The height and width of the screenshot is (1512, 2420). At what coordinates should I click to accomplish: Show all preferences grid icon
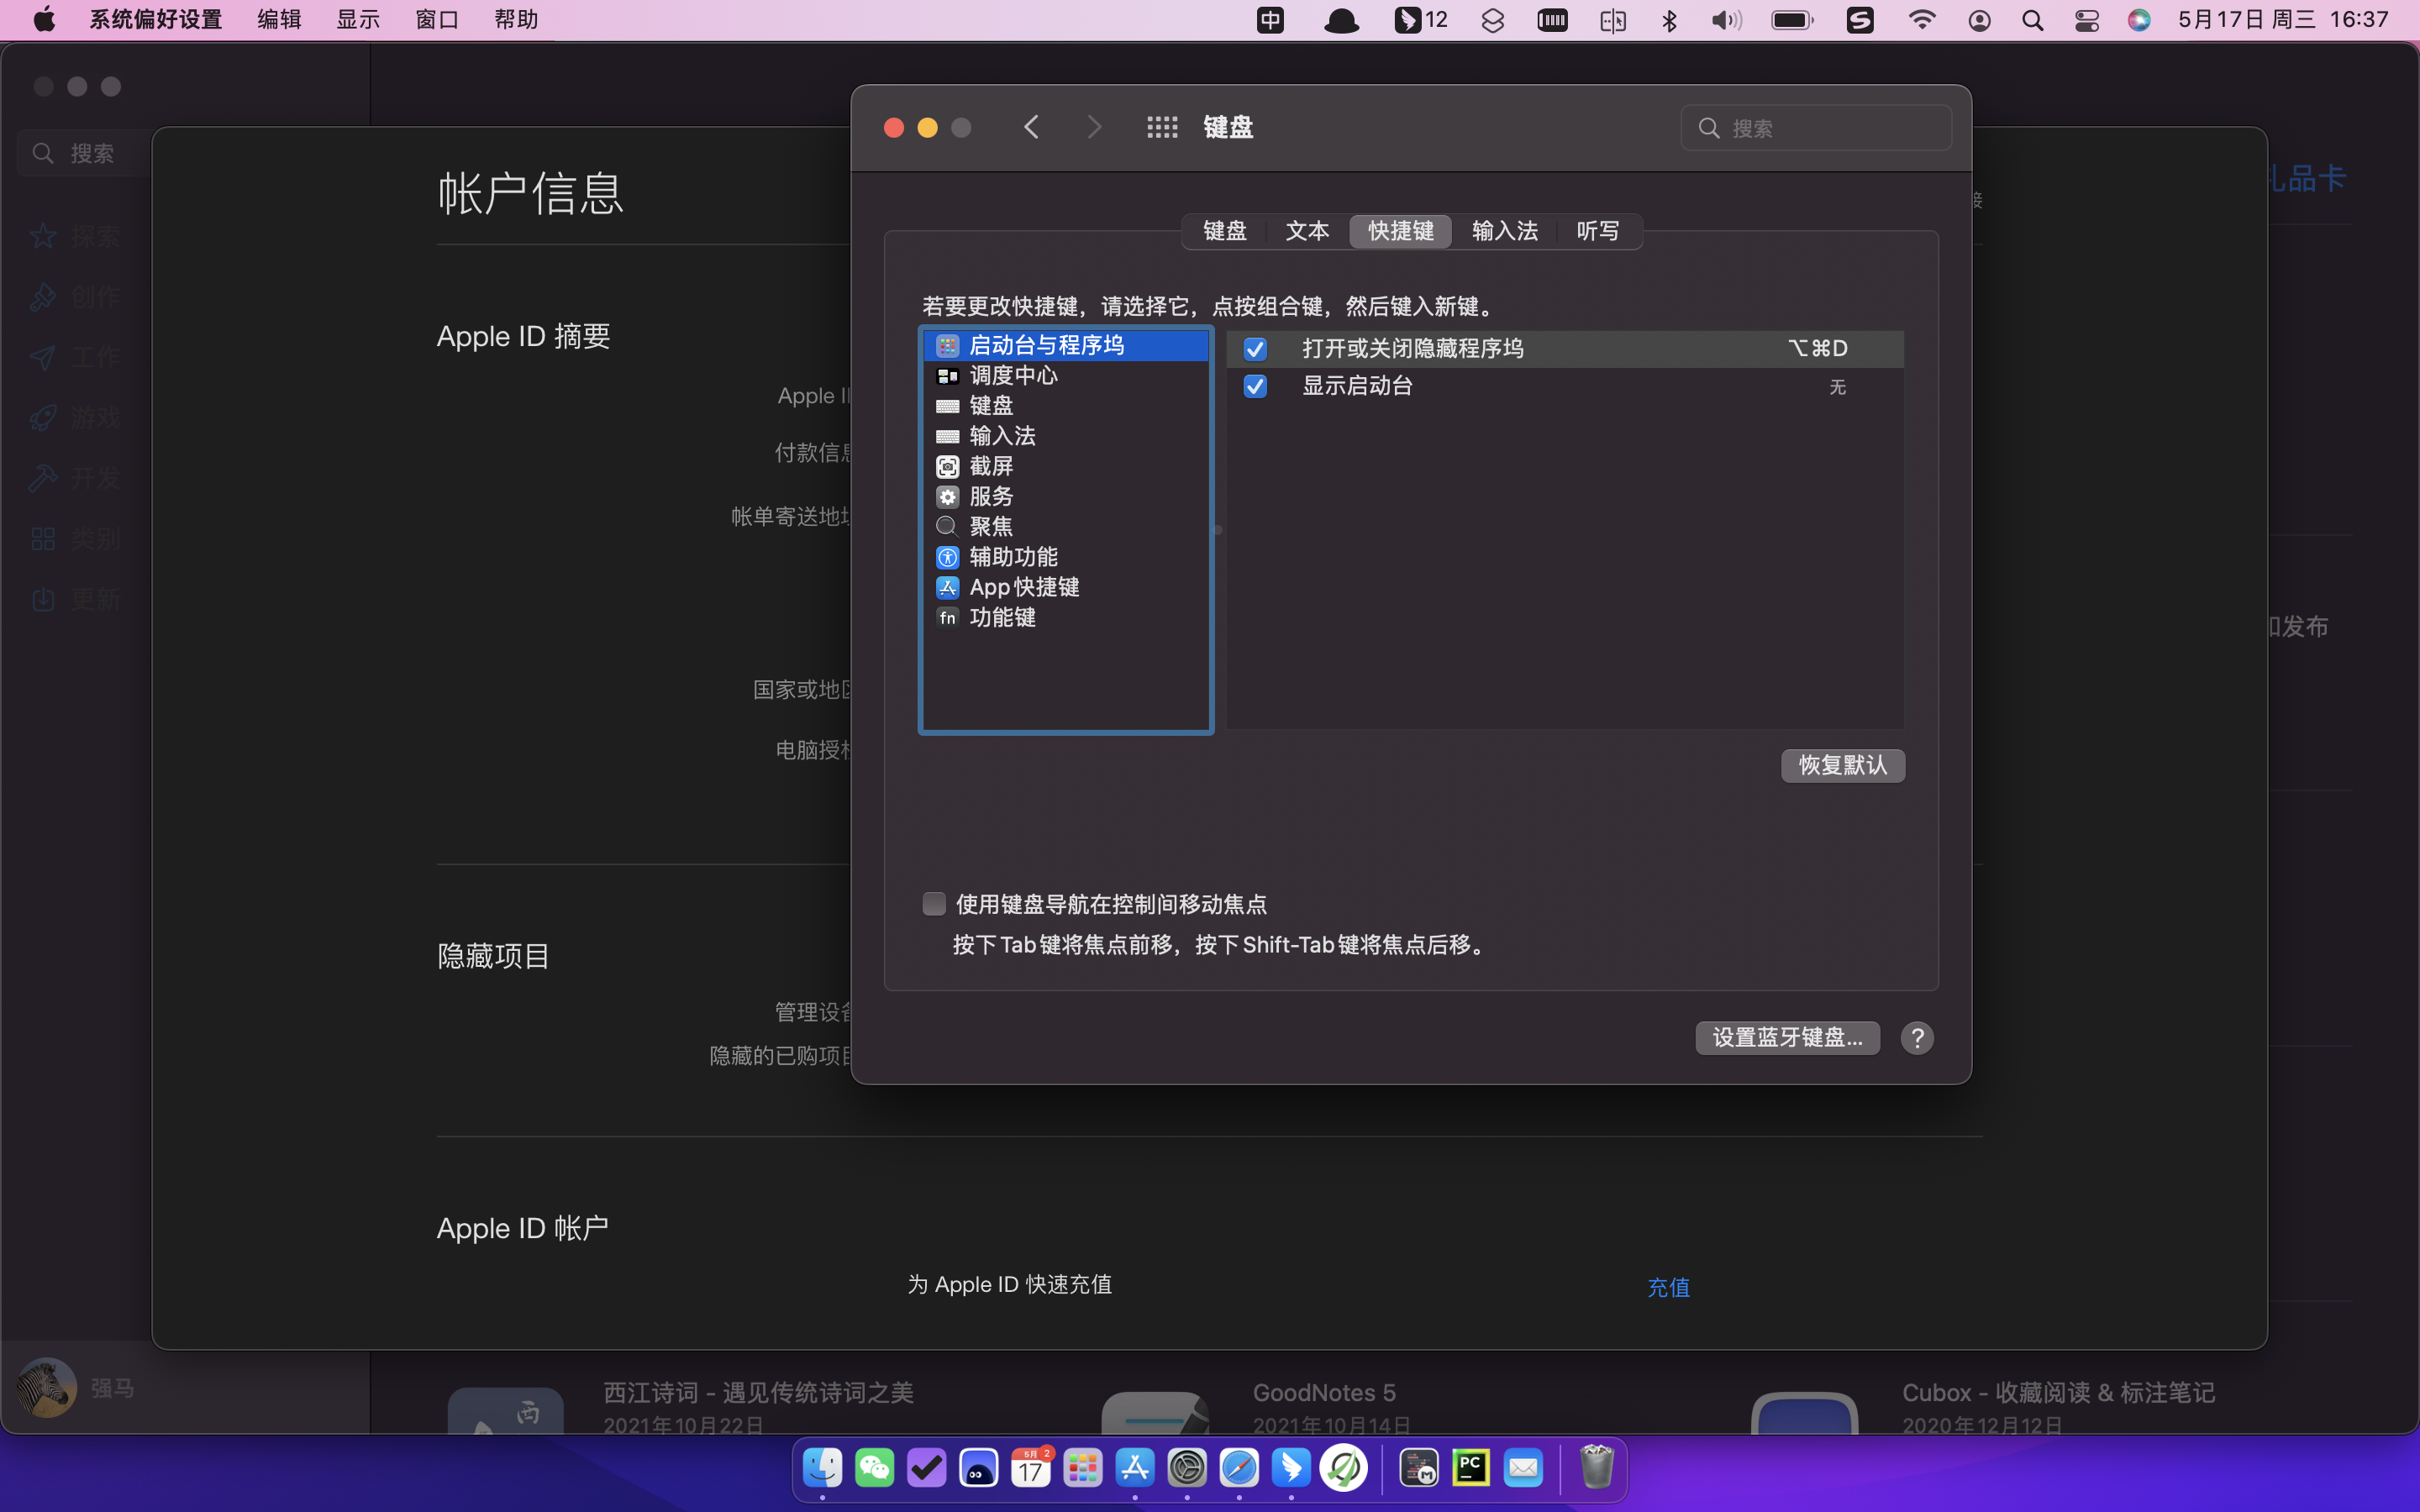click(1162, 127)
